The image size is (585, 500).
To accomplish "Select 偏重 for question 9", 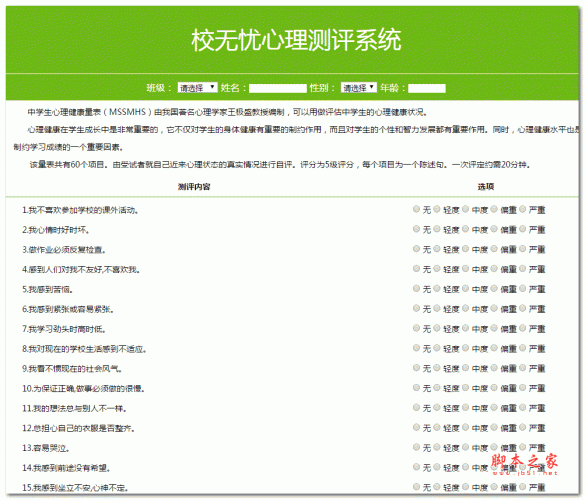I will pos(494,368).
